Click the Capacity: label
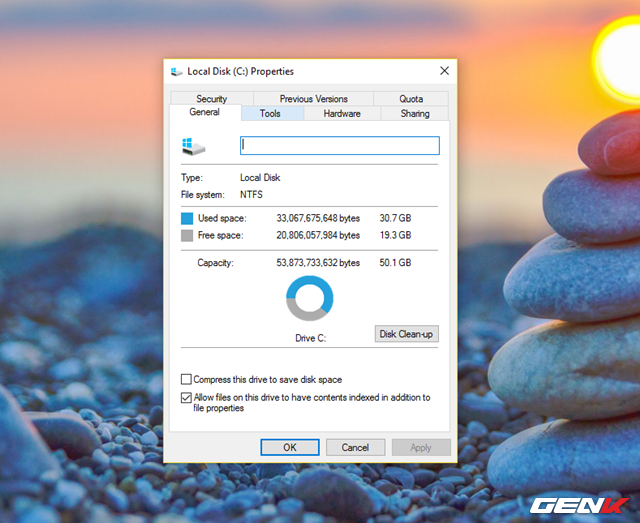 [215, 263]
